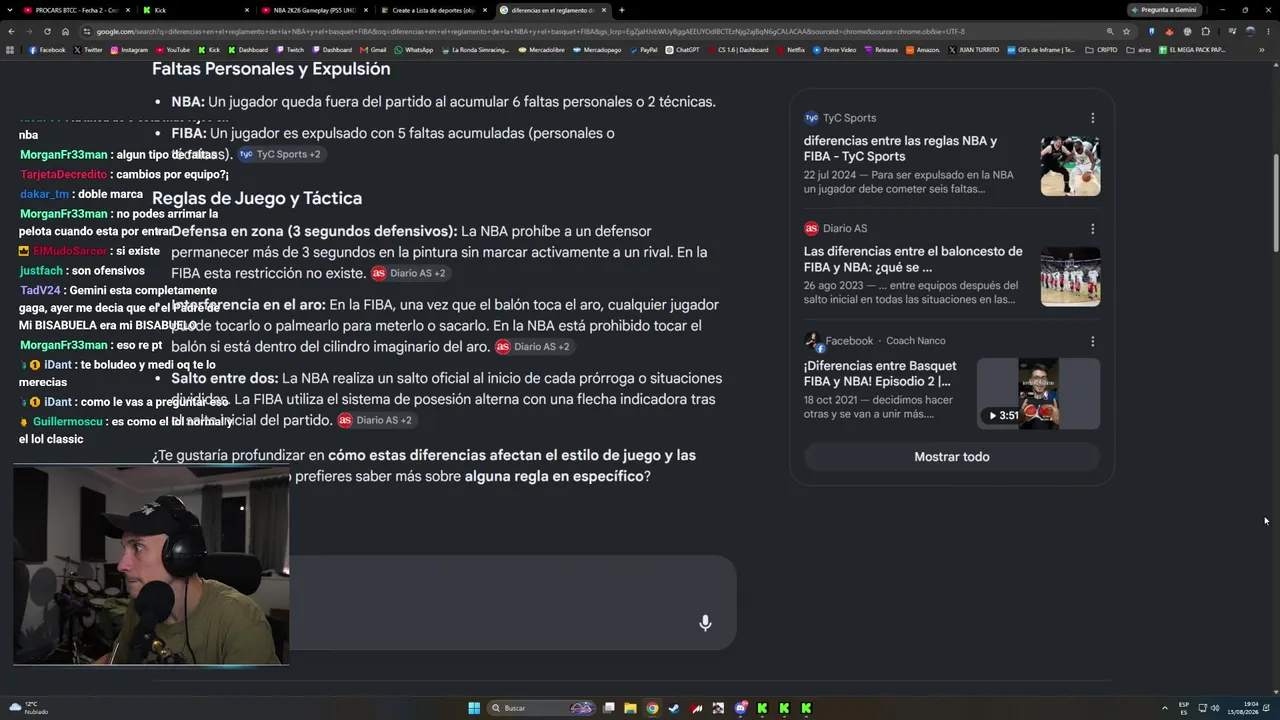Open Steam from the taskbar

click(674, 708)
